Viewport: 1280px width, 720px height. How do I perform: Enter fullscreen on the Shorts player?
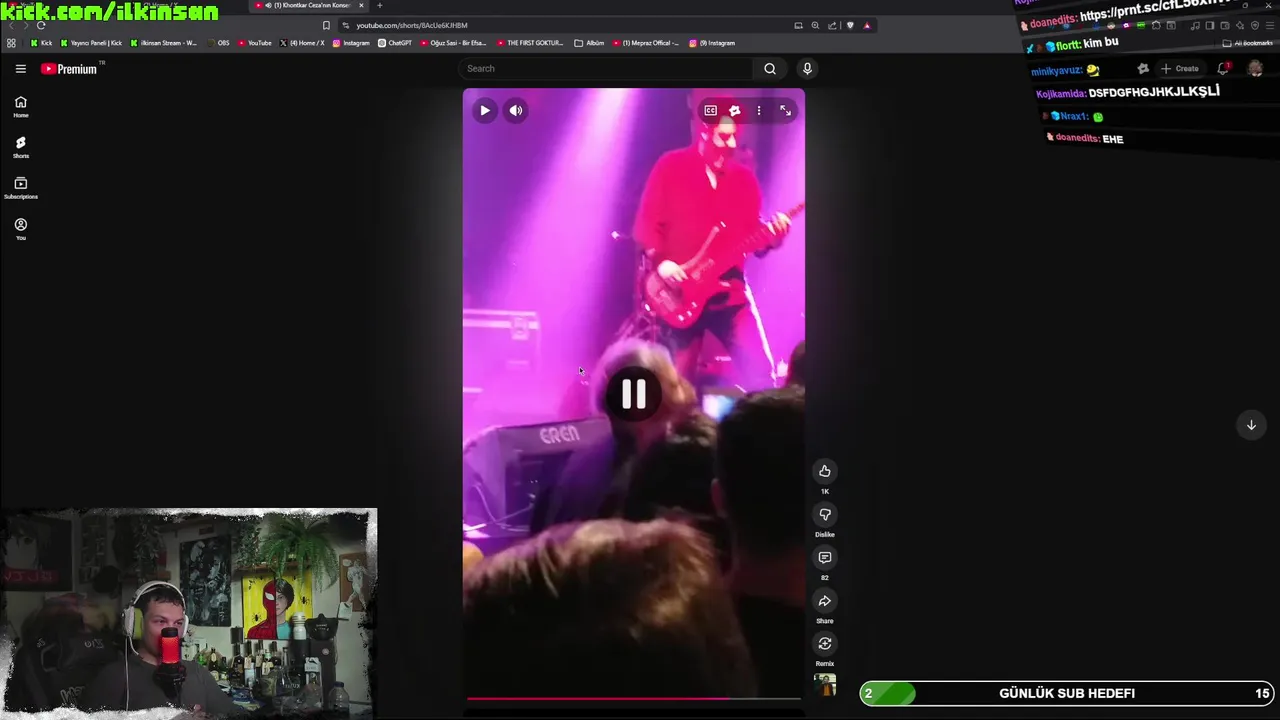[785, 110]
